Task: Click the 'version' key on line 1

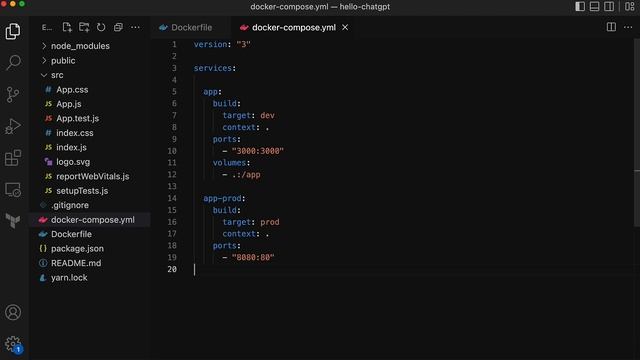Action: 210,44
